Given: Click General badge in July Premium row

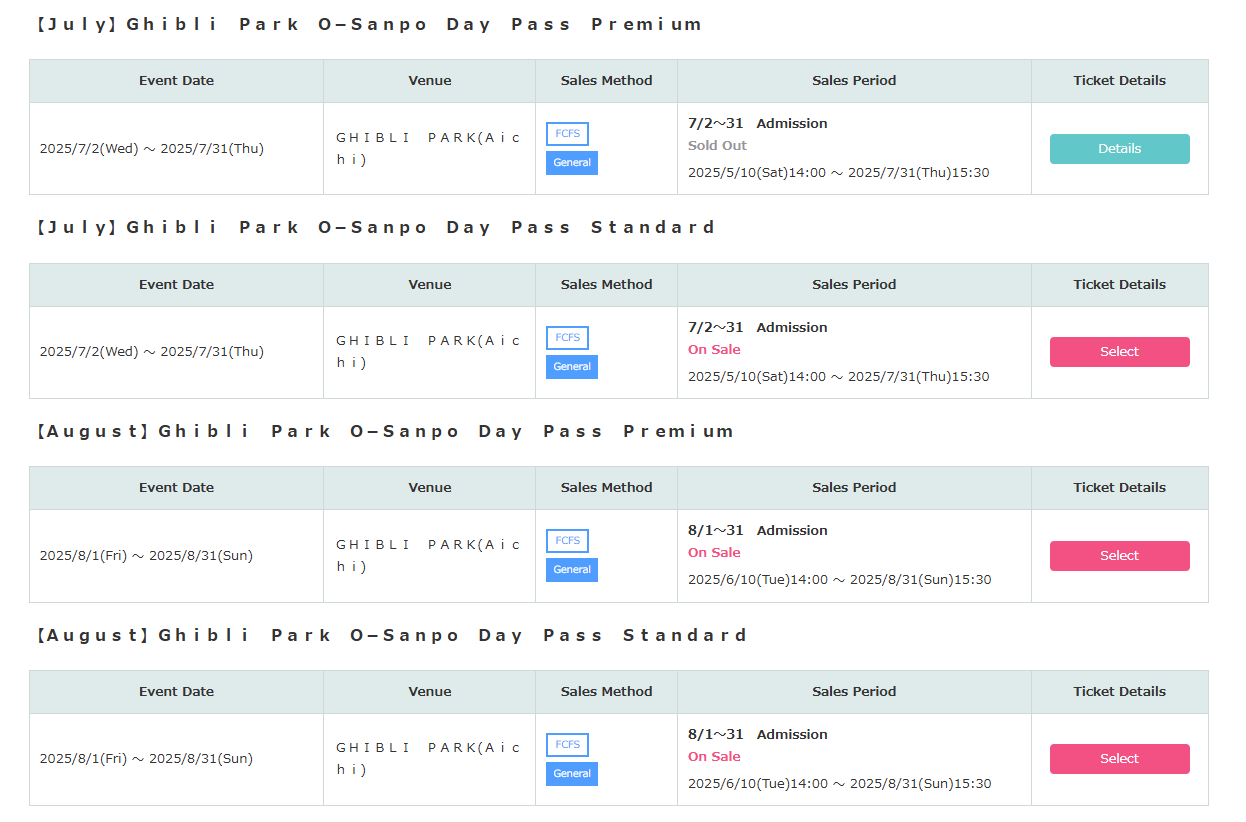Looking at the screenshot, I should 572,163.
